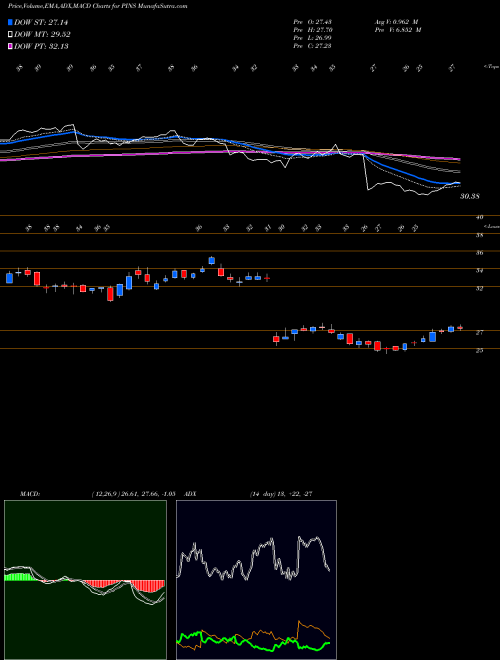Click the 'Pre H: 27.70' value

click(x=312, y=30)
